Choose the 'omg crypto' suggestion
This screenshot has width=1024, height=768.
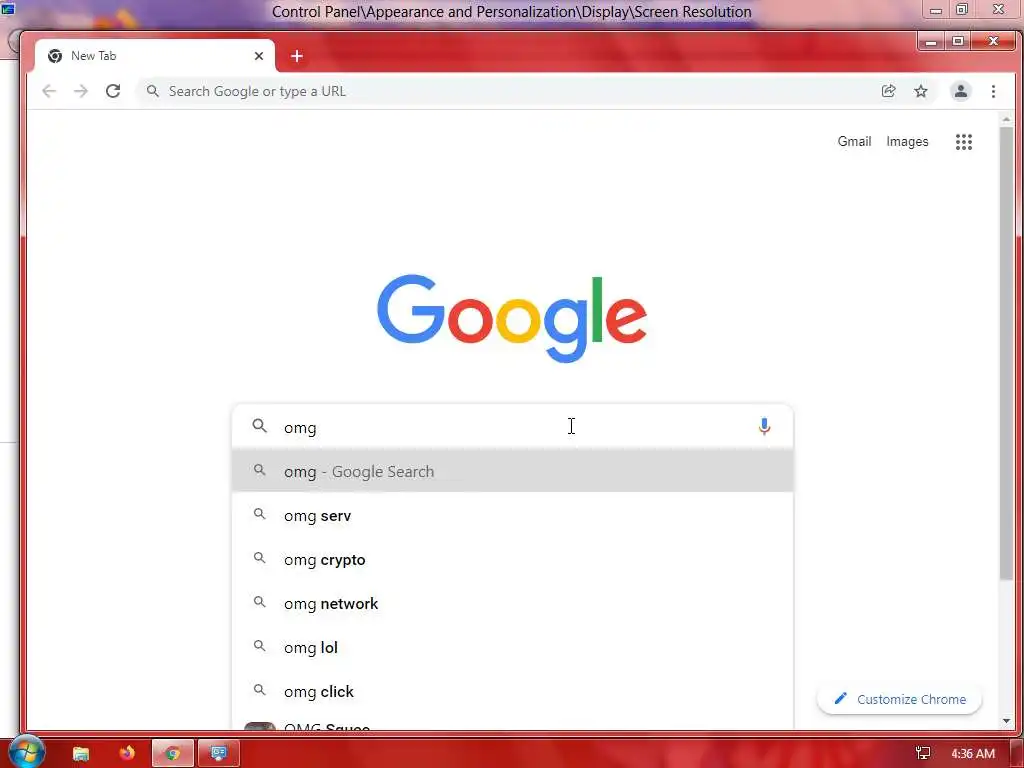513,560
